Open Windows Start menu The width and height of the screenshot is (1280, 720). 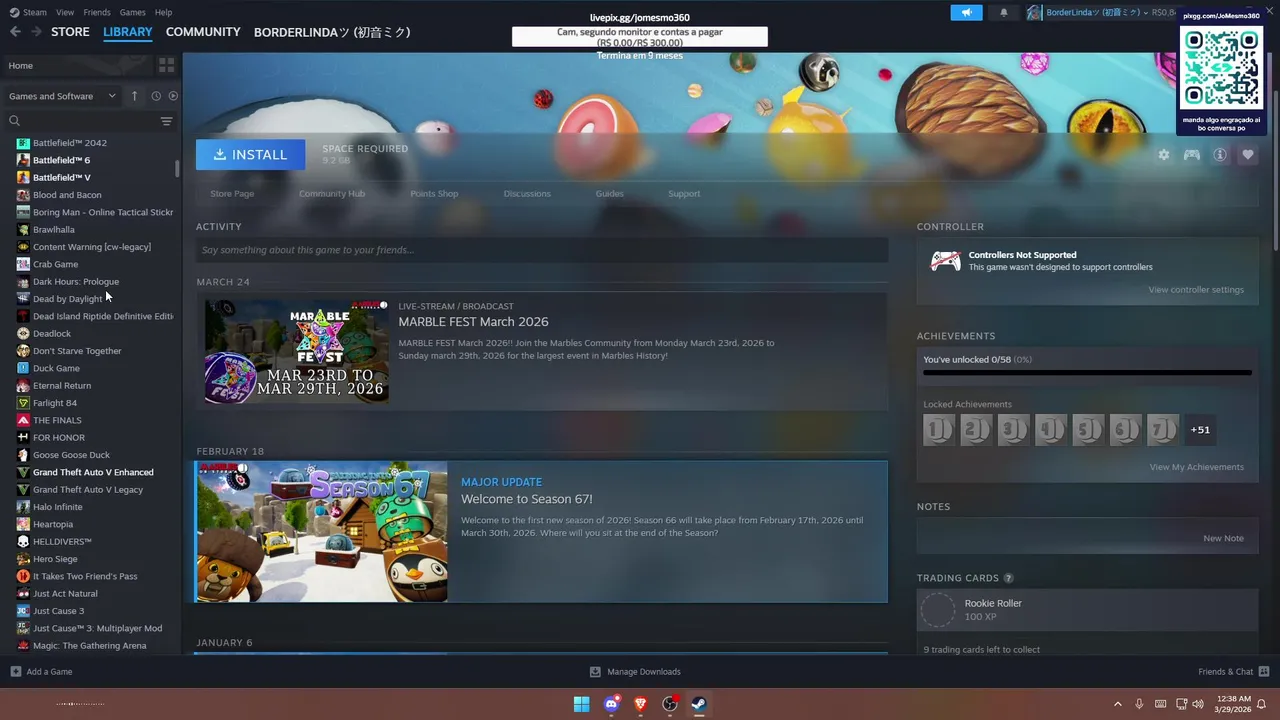tap(581, 704)
